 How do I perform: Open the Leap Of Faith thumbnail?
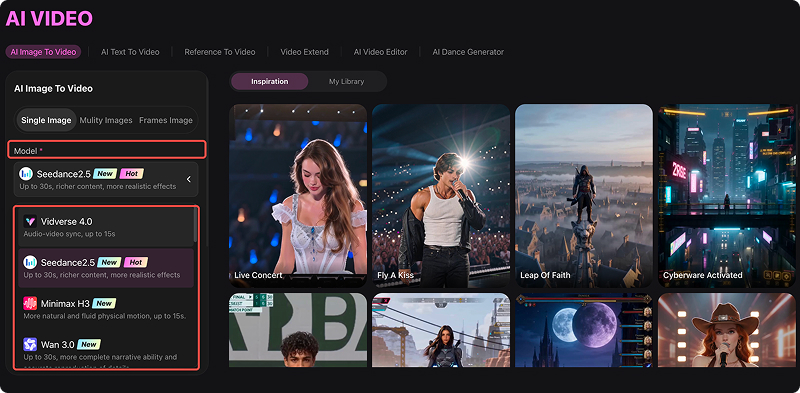[584, 196]
